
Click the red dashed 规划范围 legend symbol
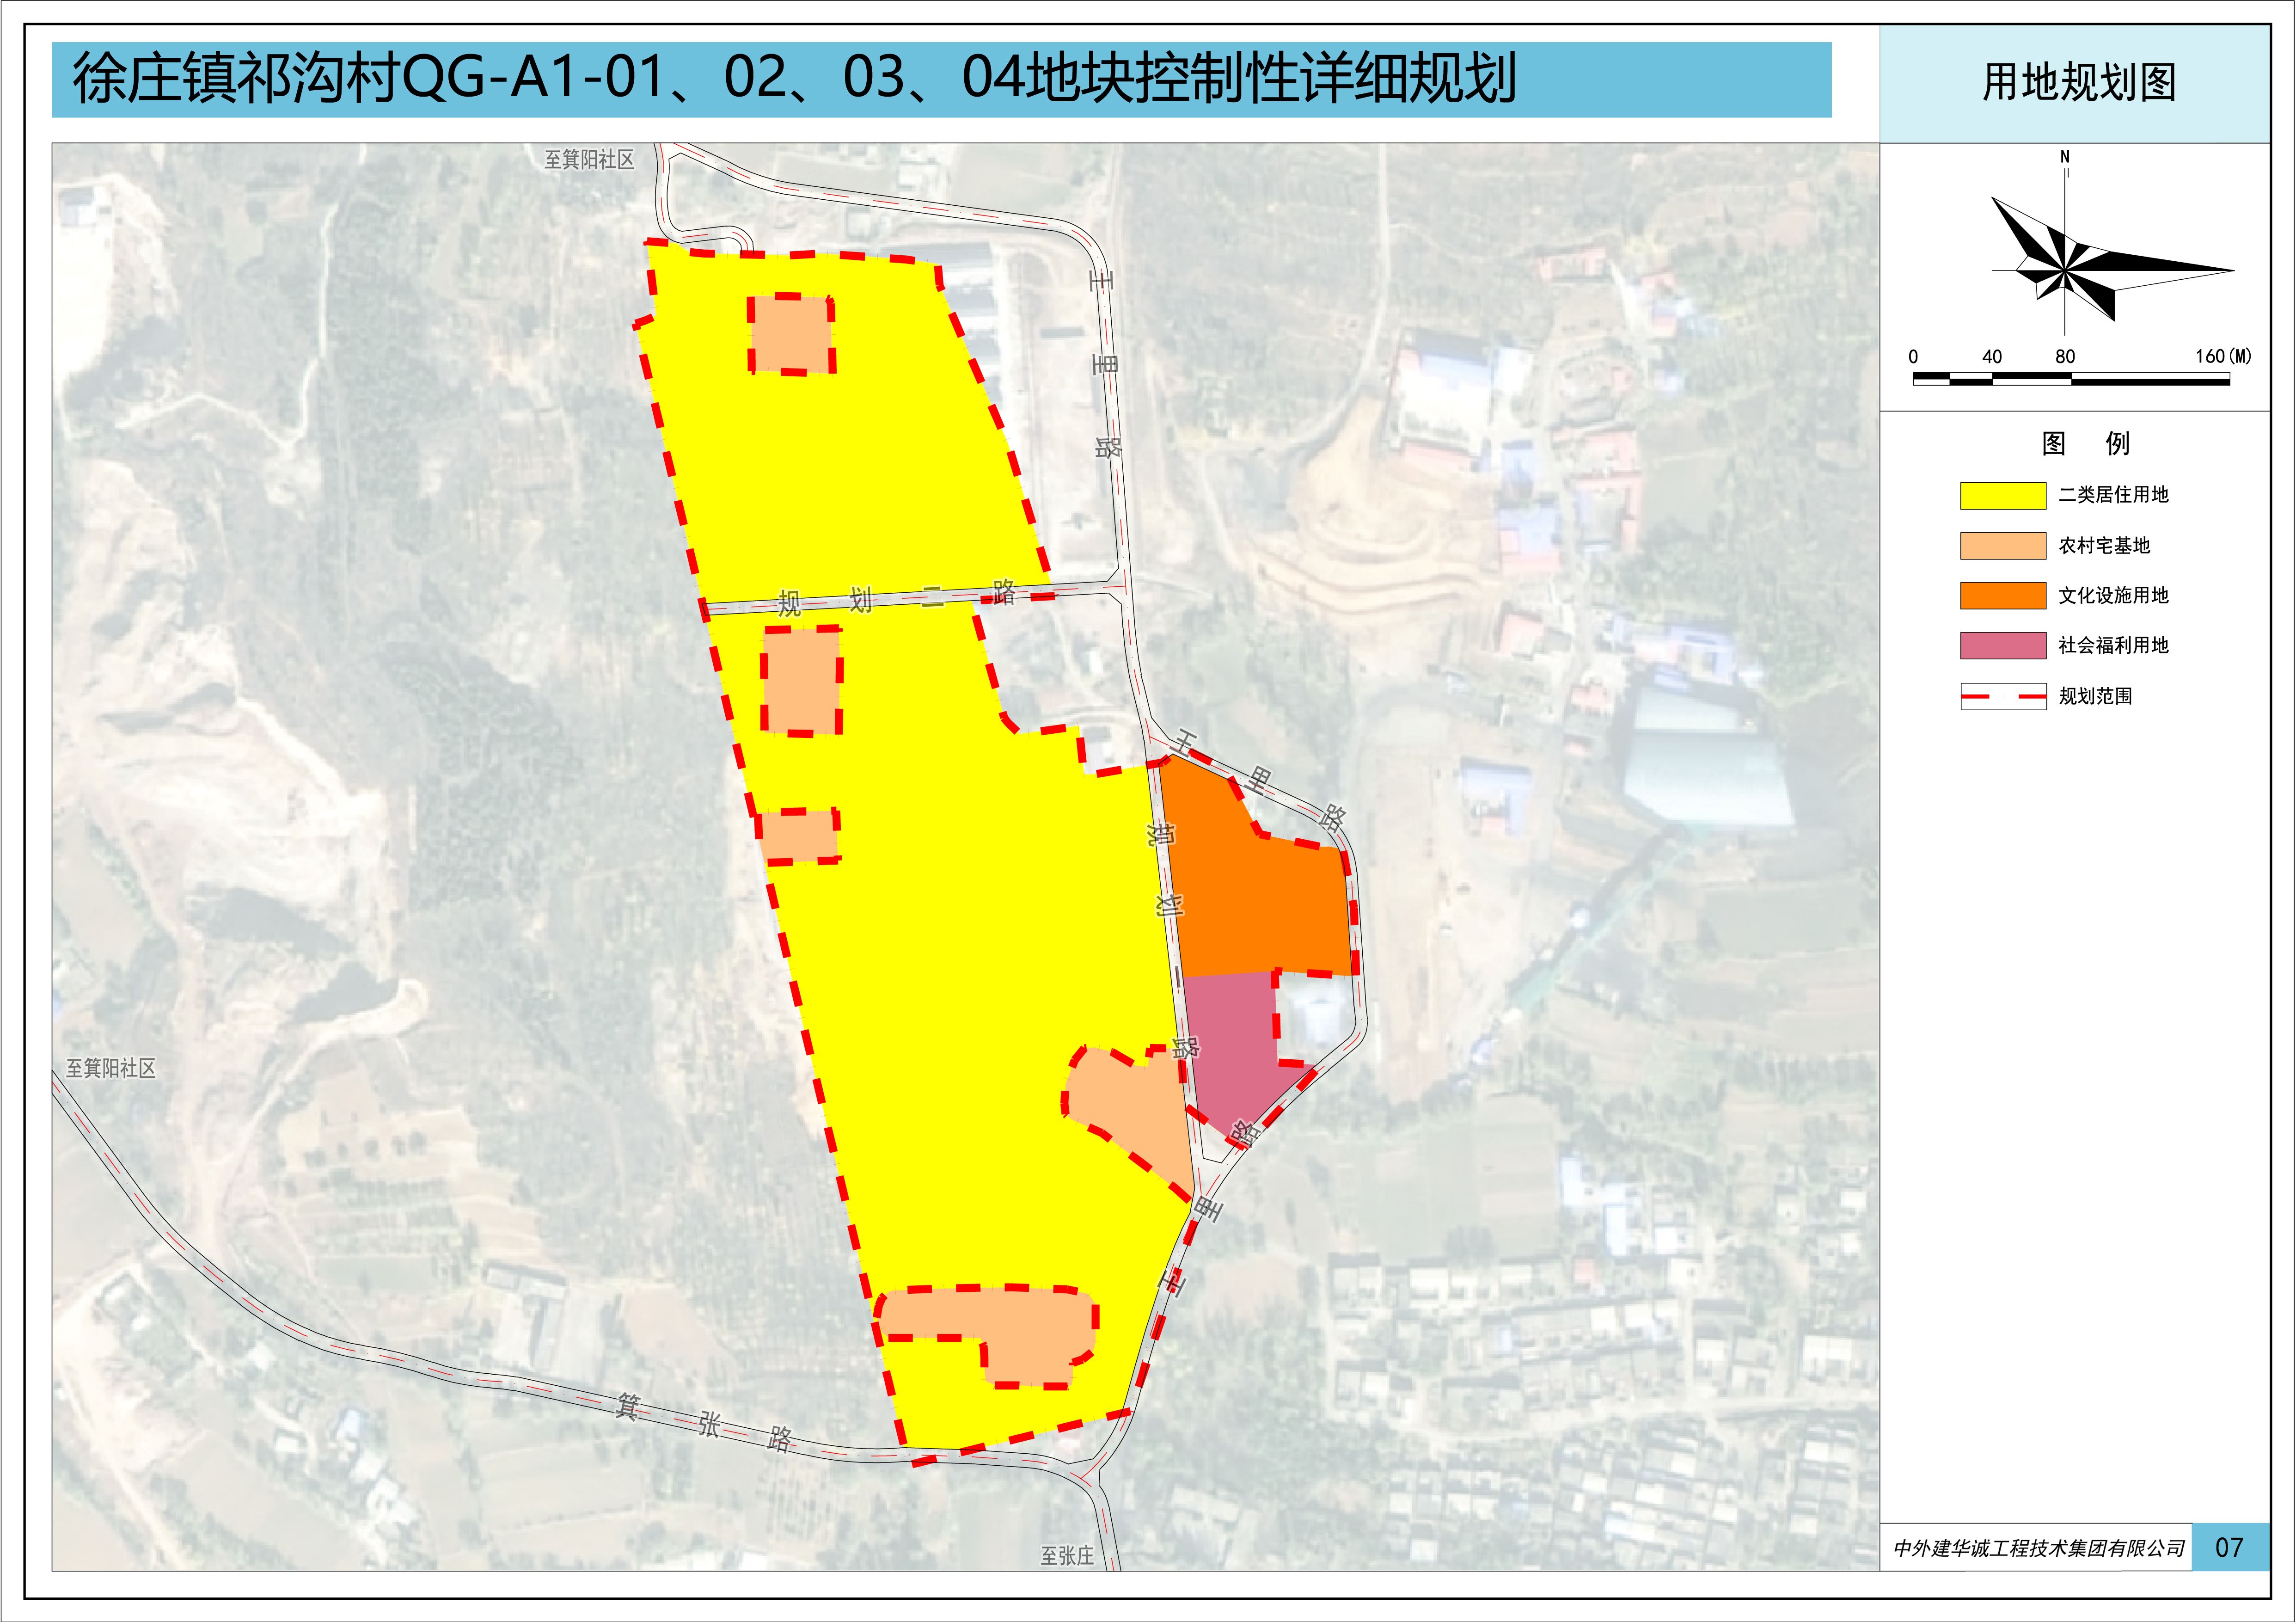[2002, 696]
